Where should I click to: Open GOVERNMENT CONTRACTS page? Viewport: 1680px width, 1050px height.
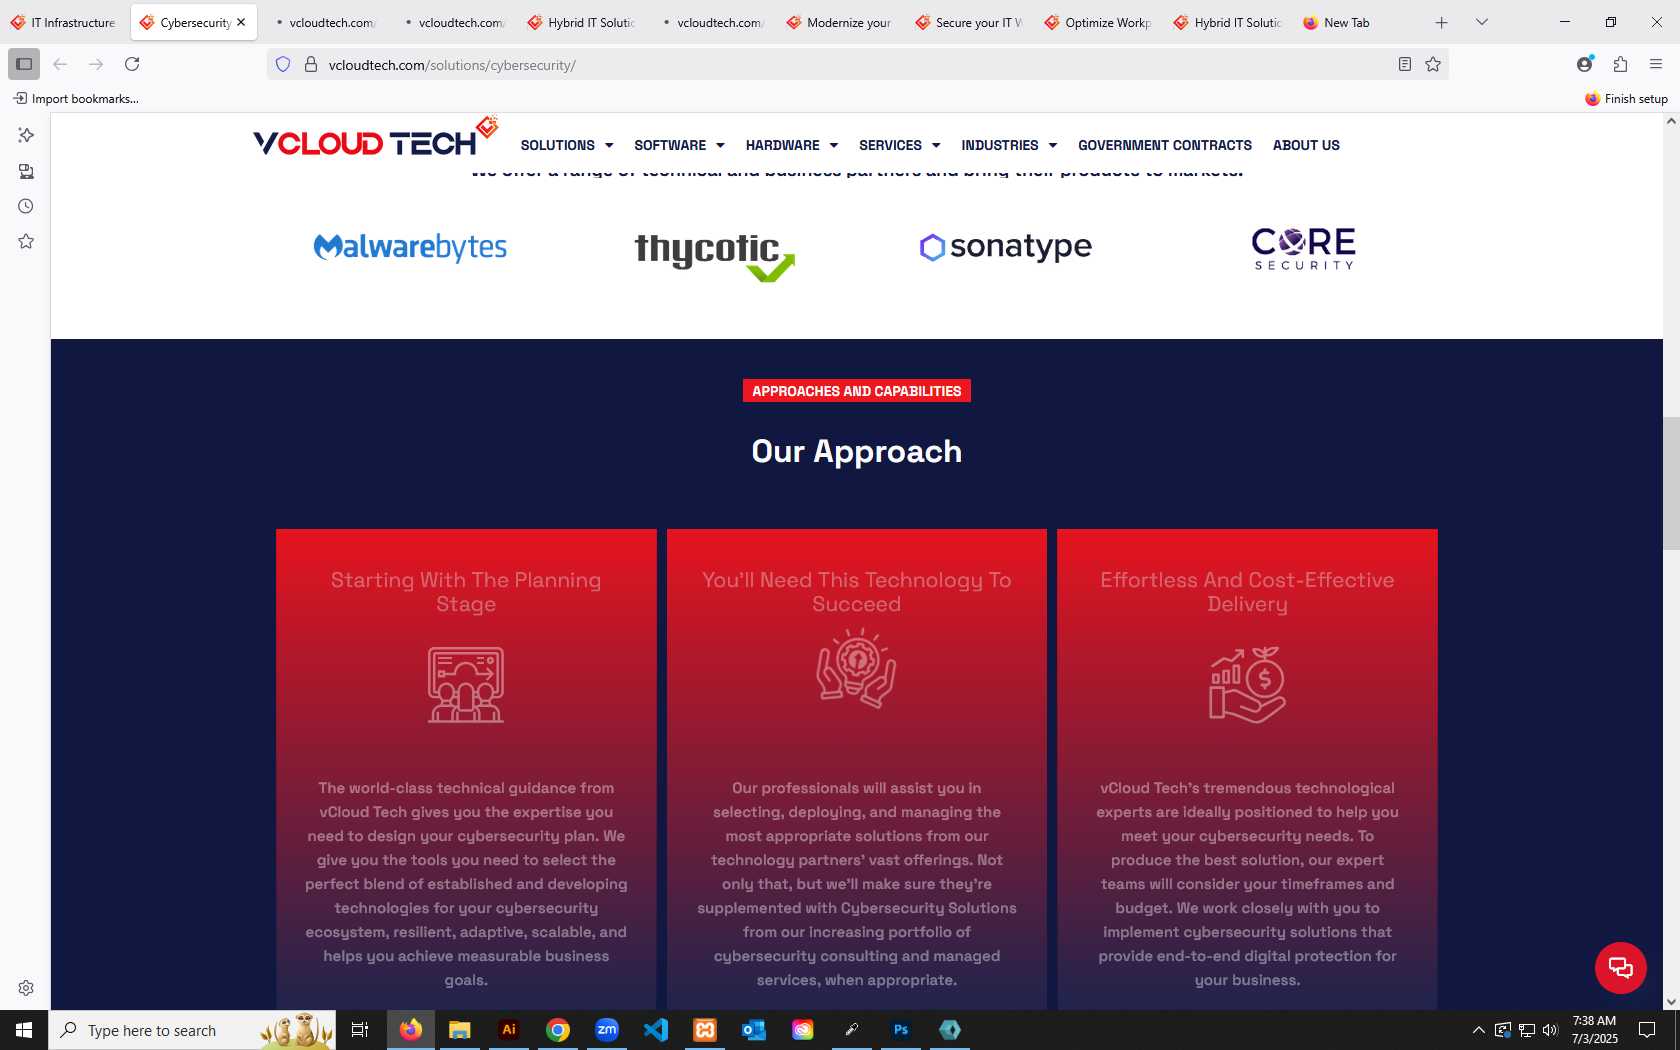click(1165, 145)
